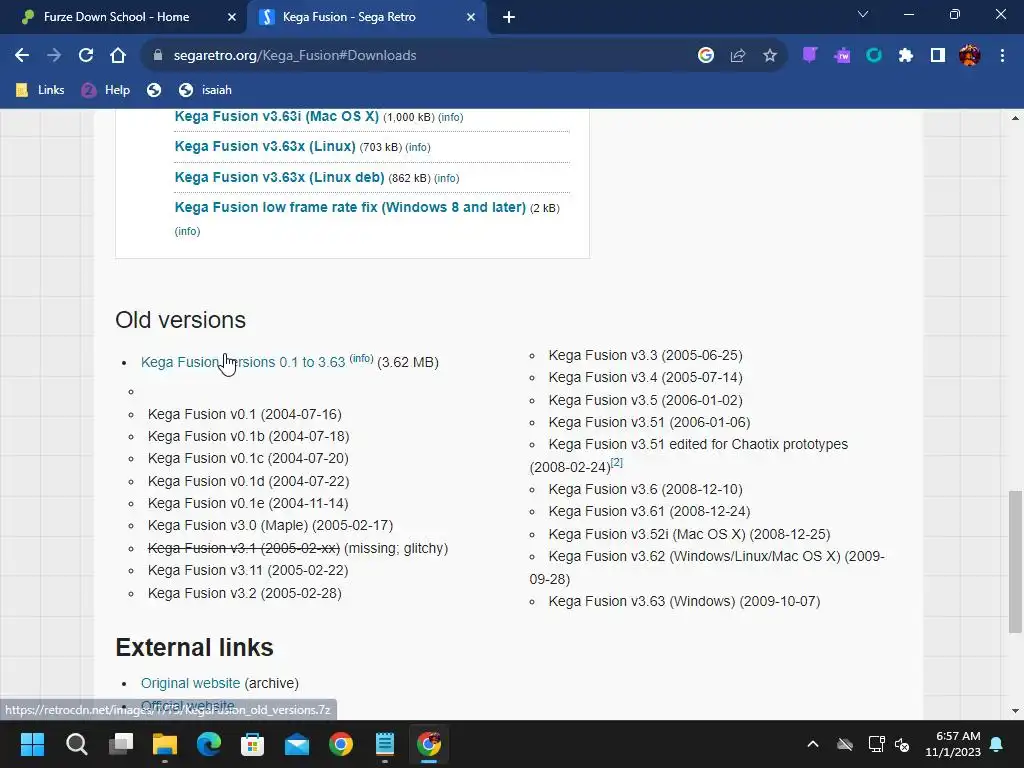Show hidden system tray icons
1024x768 pixels.
click(x=813, y=744)
